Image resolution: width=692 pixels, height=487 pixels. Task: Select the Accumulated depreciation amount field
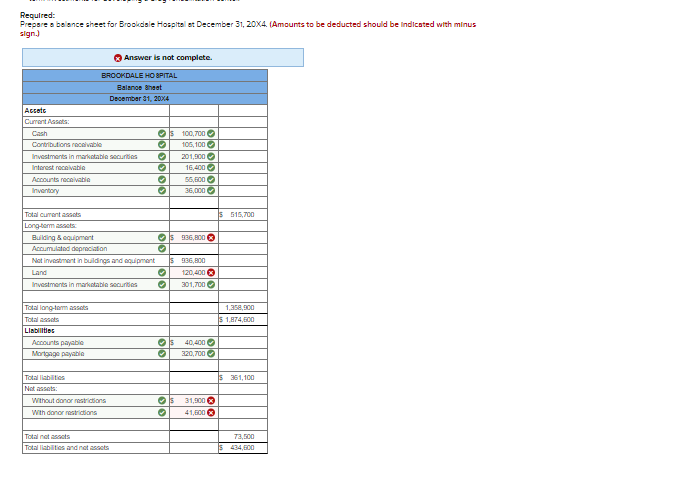pos(194,249)
